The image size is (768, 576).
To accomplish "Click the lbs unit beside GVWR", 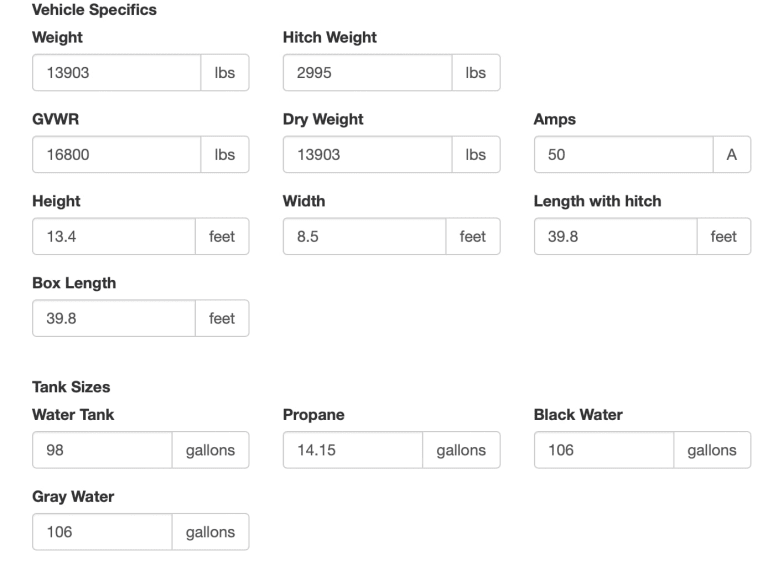I will tap(225, 155).
